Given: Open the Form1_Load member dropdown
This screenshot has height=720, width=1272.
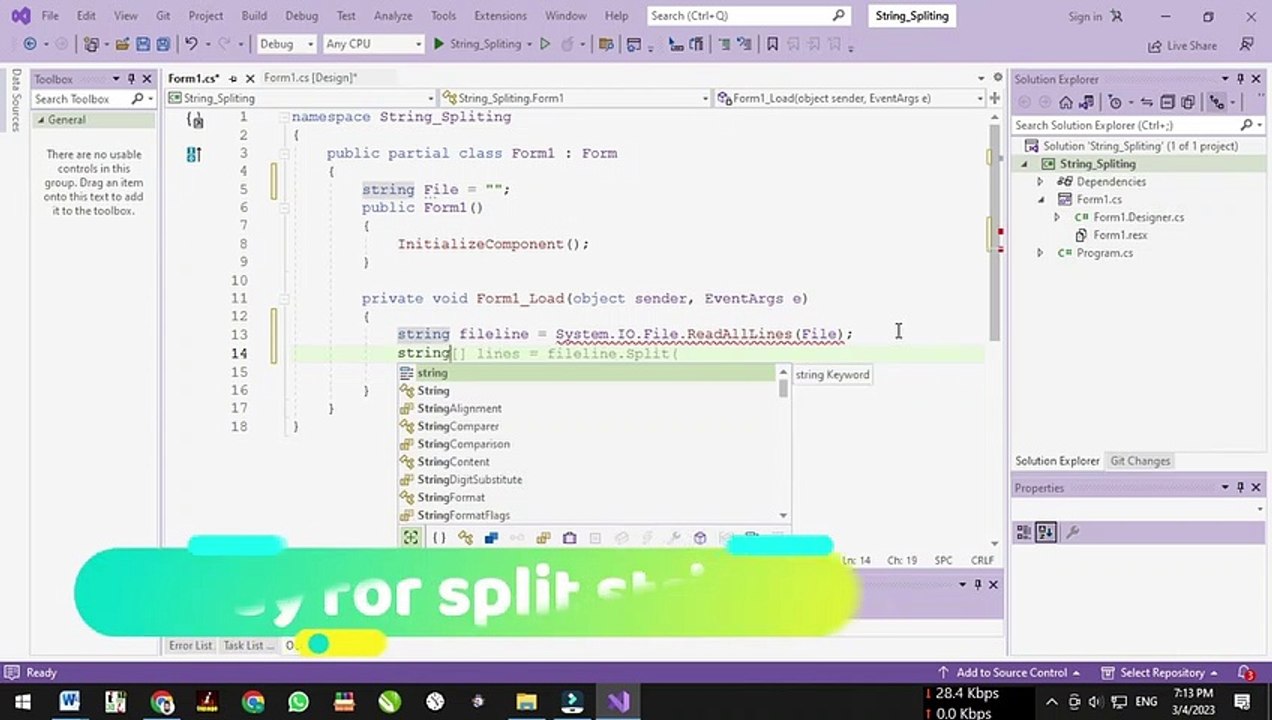Looking at the screenshot, I should click(851, 98).
